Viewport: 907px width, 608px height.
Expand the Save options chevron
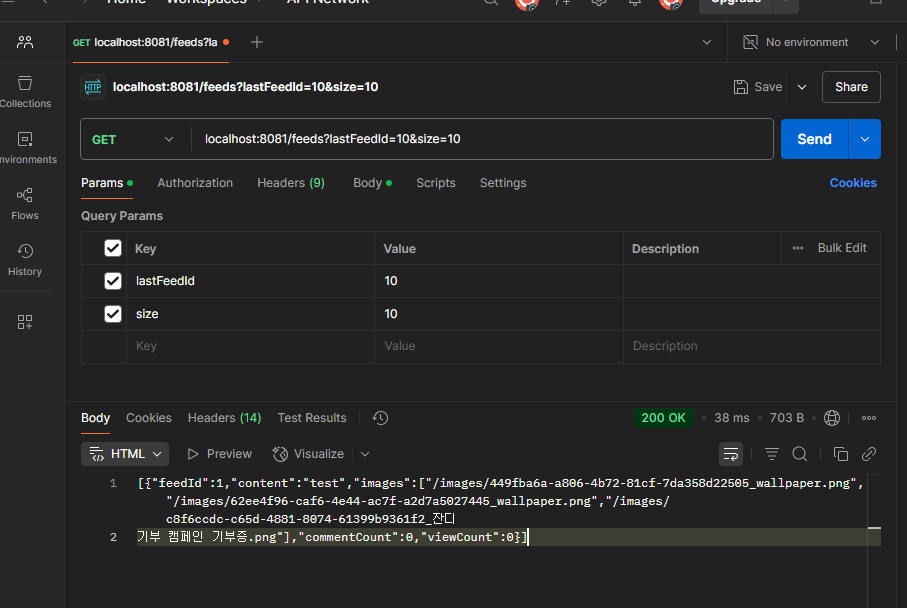coord(802,87)
